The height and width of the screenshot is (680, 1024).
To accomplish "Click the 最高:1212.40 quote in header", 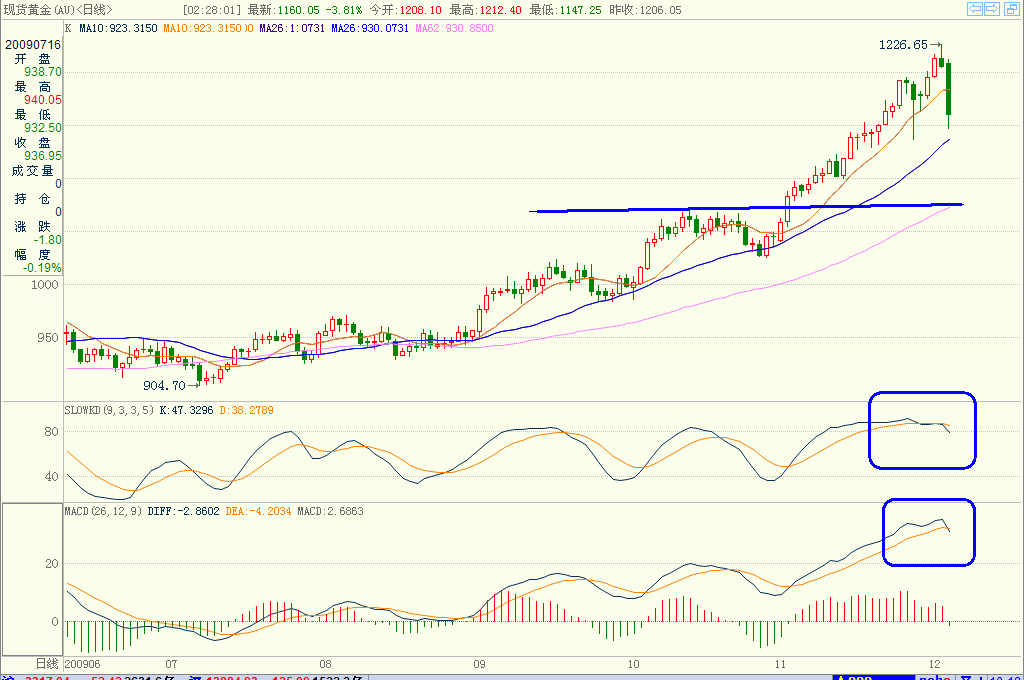I will 486,10.
